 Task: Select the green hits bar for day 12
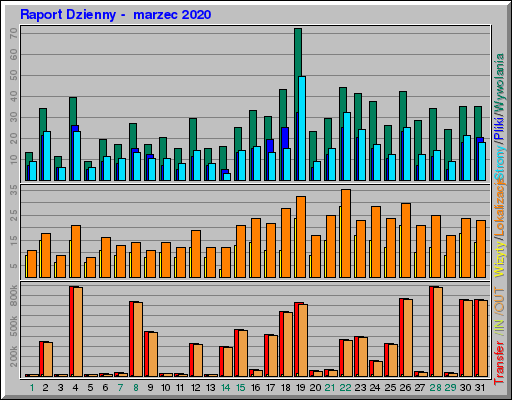(x=193, y=134)
